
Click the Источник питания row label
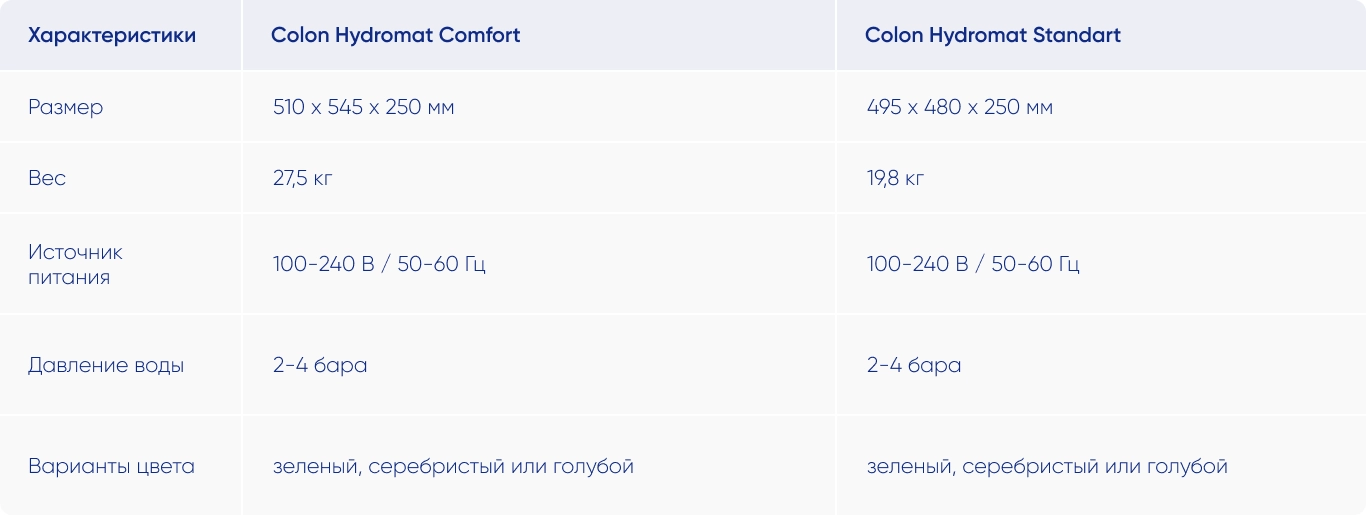point(76,265)
